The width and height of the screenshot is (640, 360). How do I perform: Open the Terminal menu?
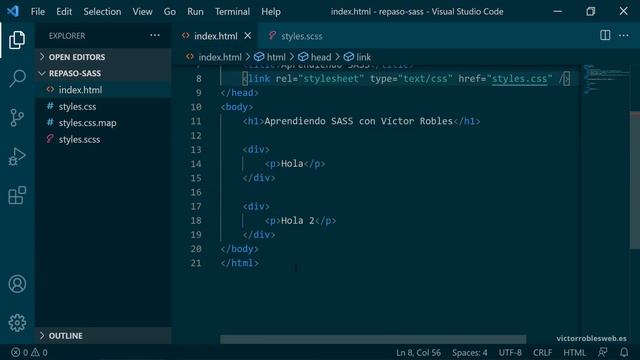(232, 11)
